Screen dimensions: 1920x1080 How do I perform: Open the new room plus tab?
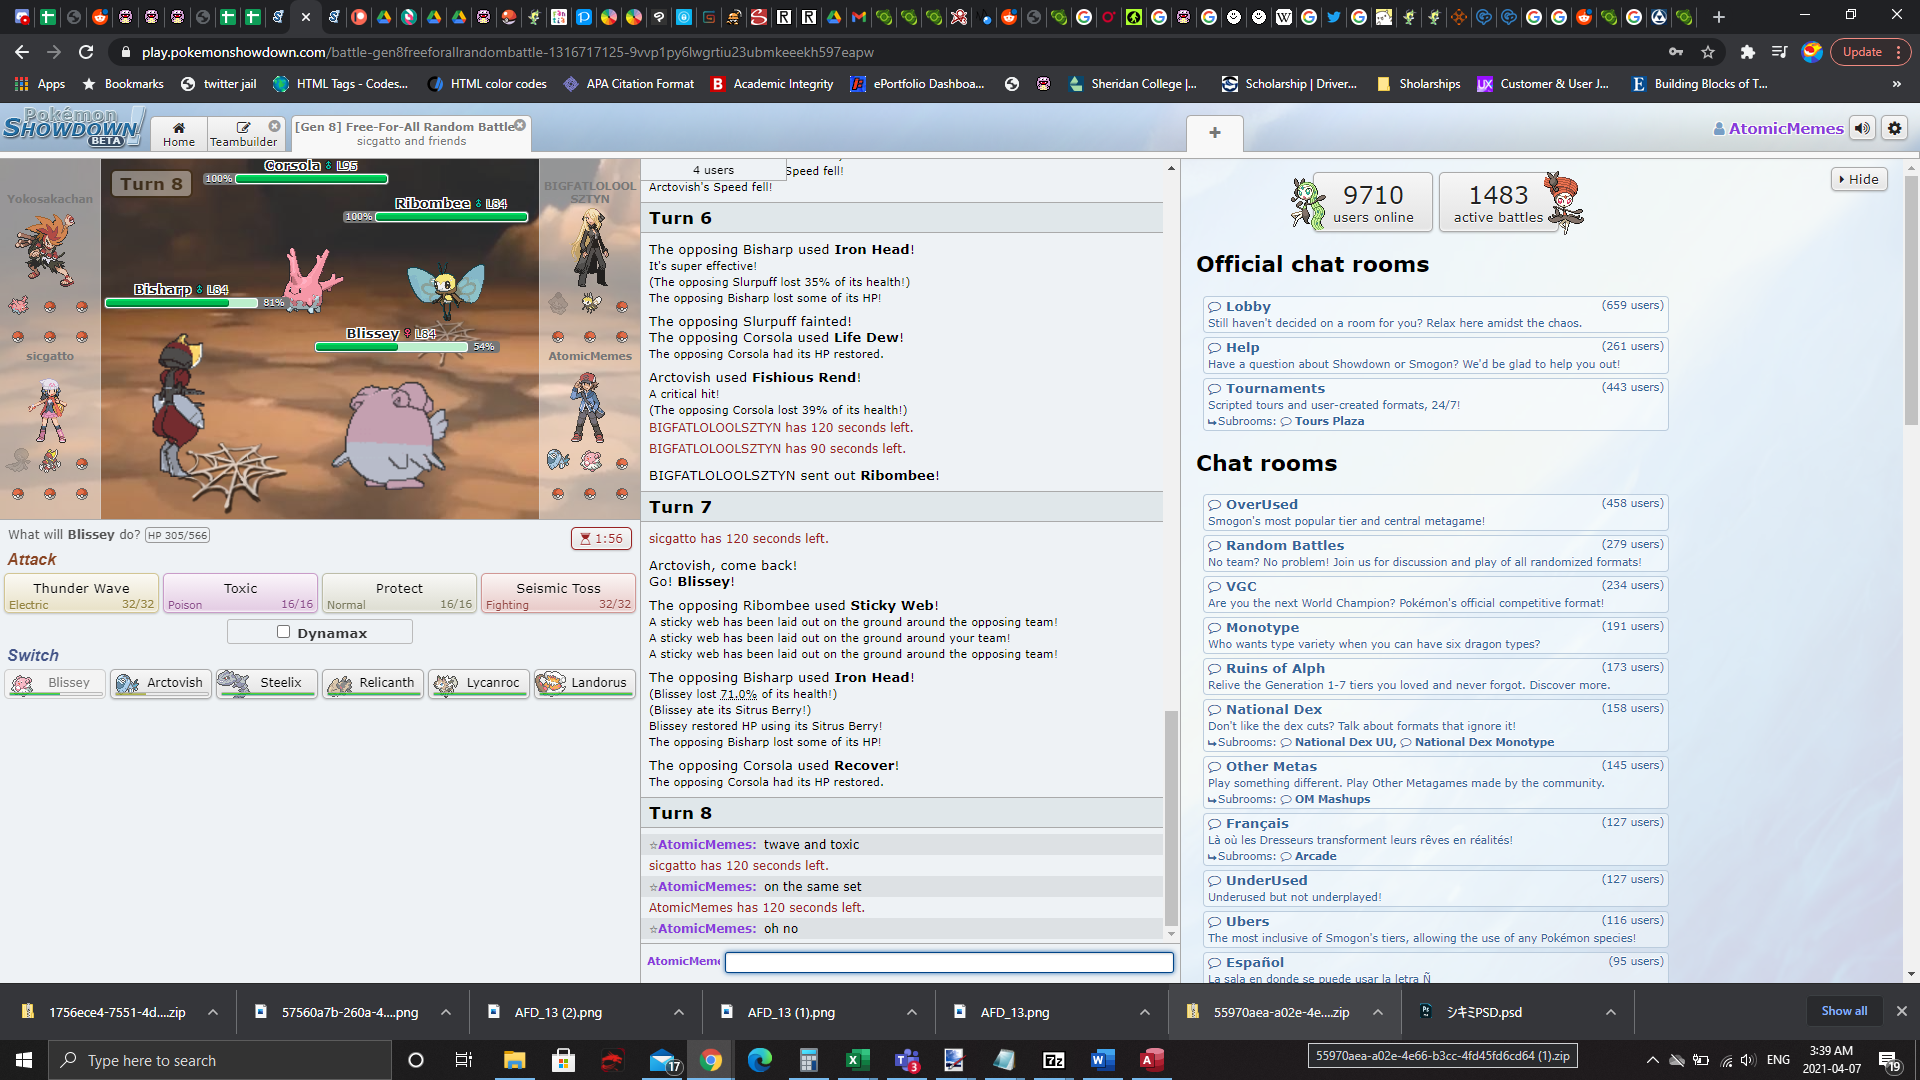[1214, 133]
